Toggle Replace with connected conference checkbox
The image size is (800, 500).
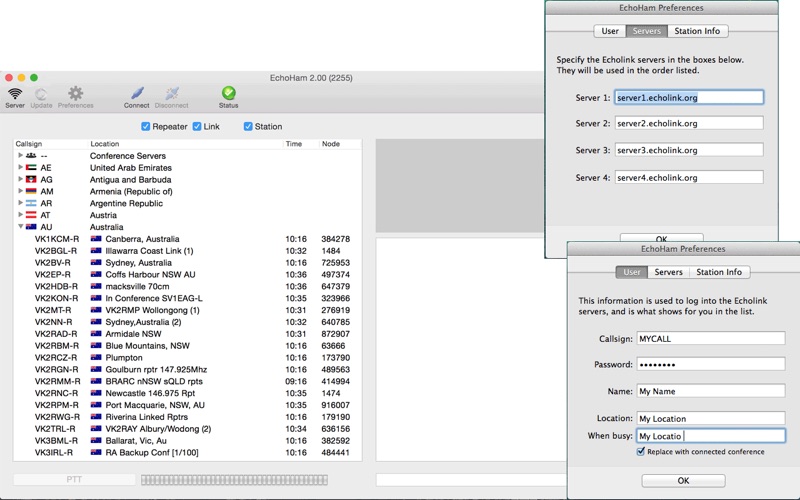pyautogui.click(x=641, y=452)
